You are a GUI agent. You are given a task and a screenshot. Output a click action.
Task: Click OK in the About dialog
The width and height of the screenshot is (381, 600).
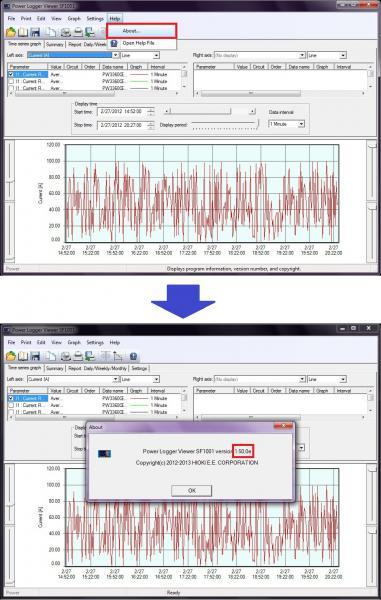pos(192,491)
